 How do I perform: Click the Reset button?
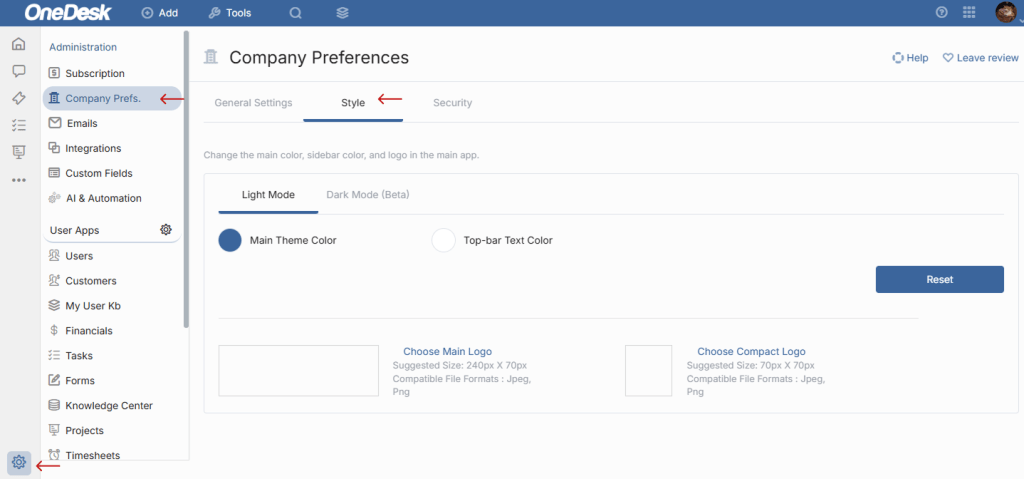point(939,279)
